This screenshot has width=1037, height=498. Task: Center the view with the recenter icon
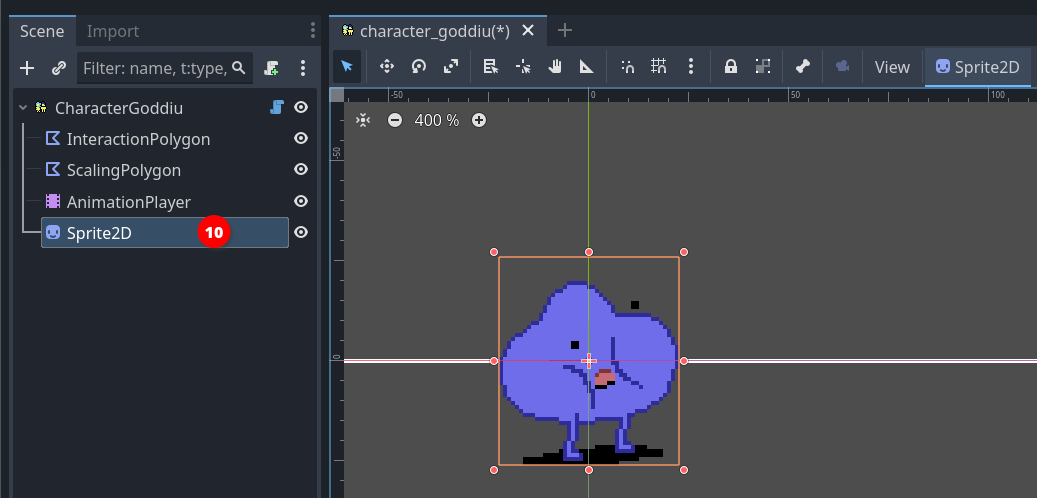click(x=363, y=120)
